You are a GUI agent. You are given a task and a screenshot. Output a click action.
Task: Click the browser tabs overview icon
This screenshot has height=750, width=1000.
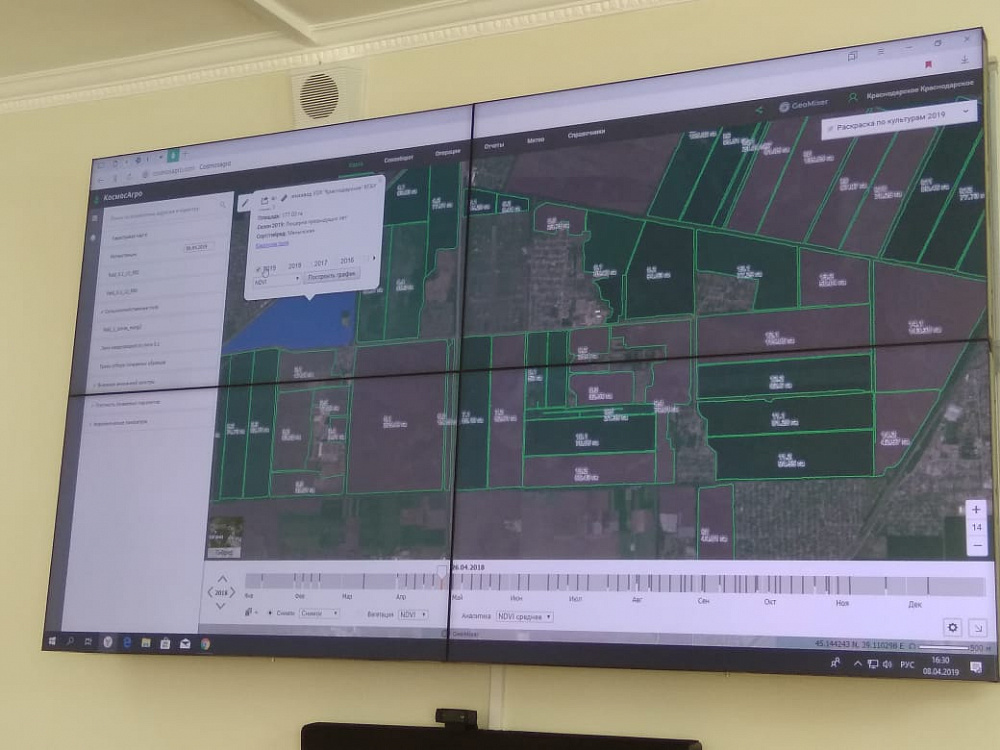pos(852,56)
